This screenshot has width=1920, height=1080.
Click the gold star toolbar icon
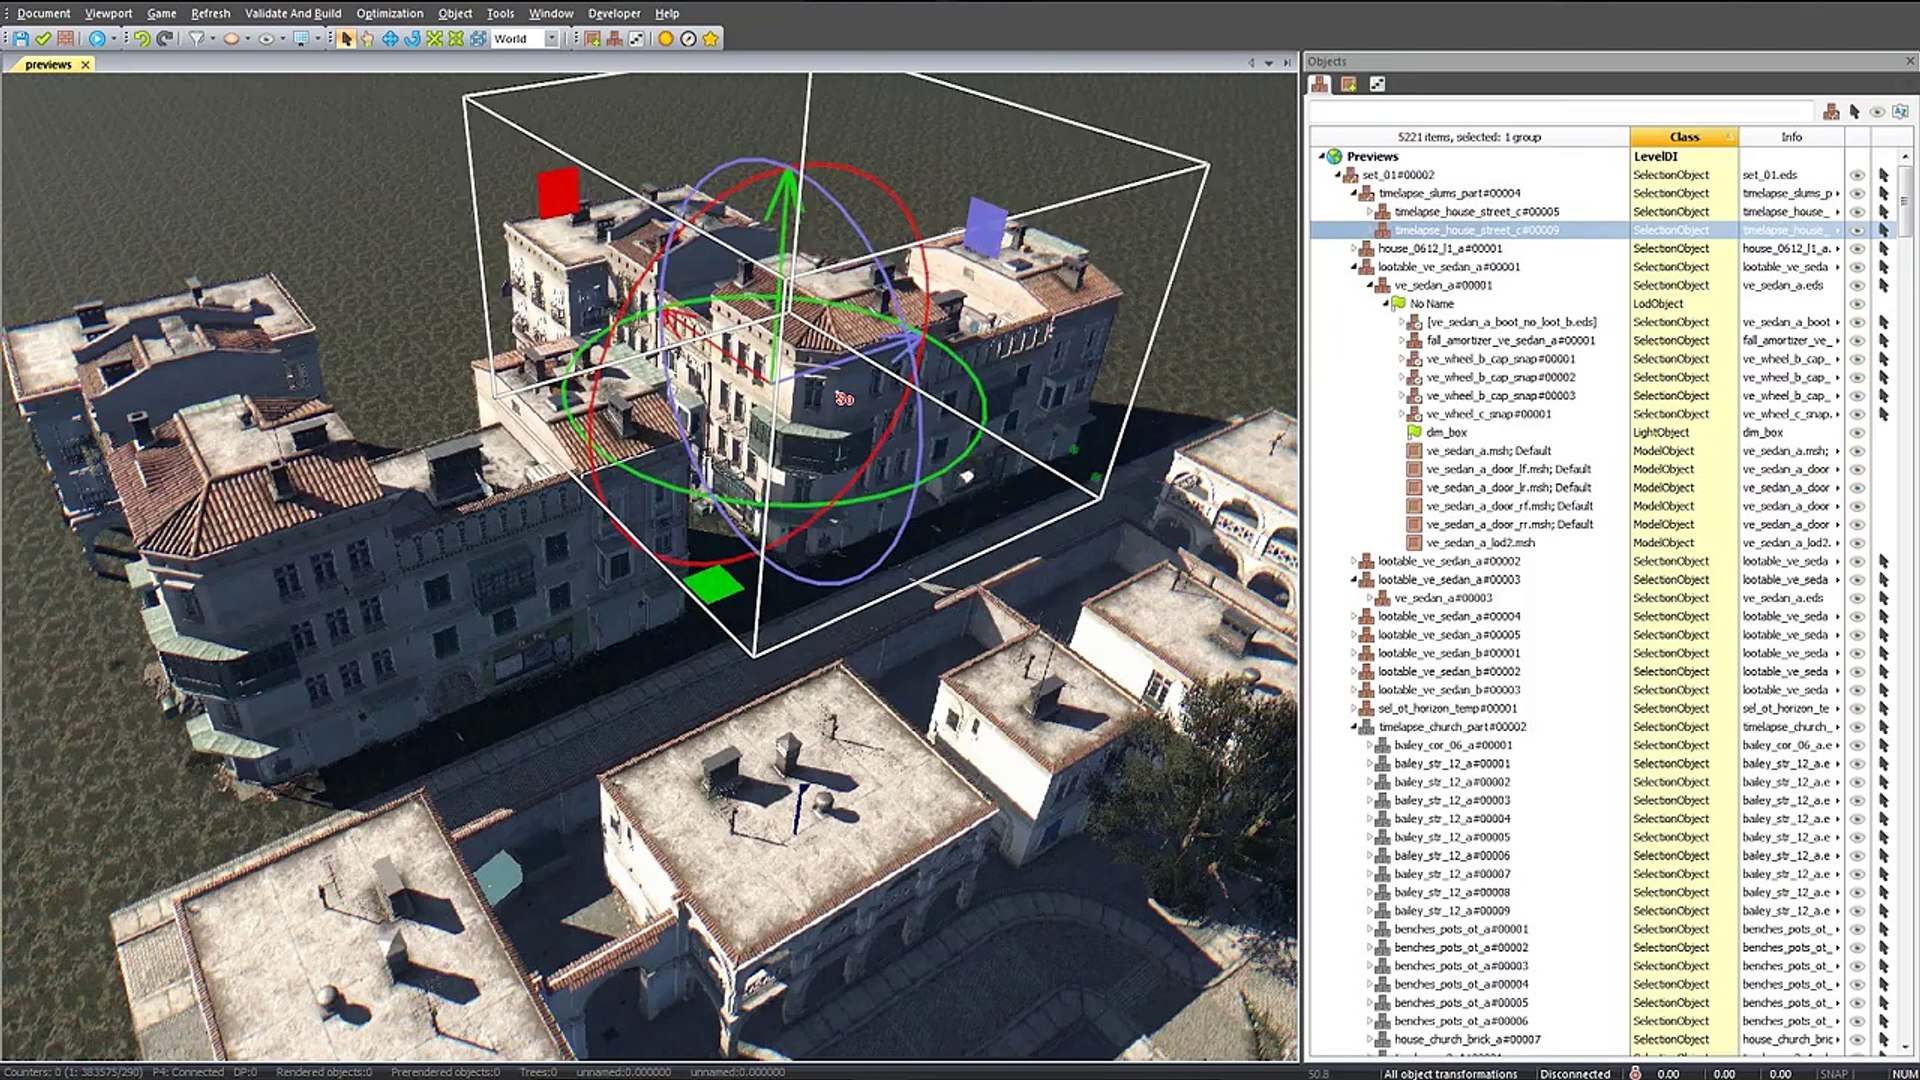711,39
